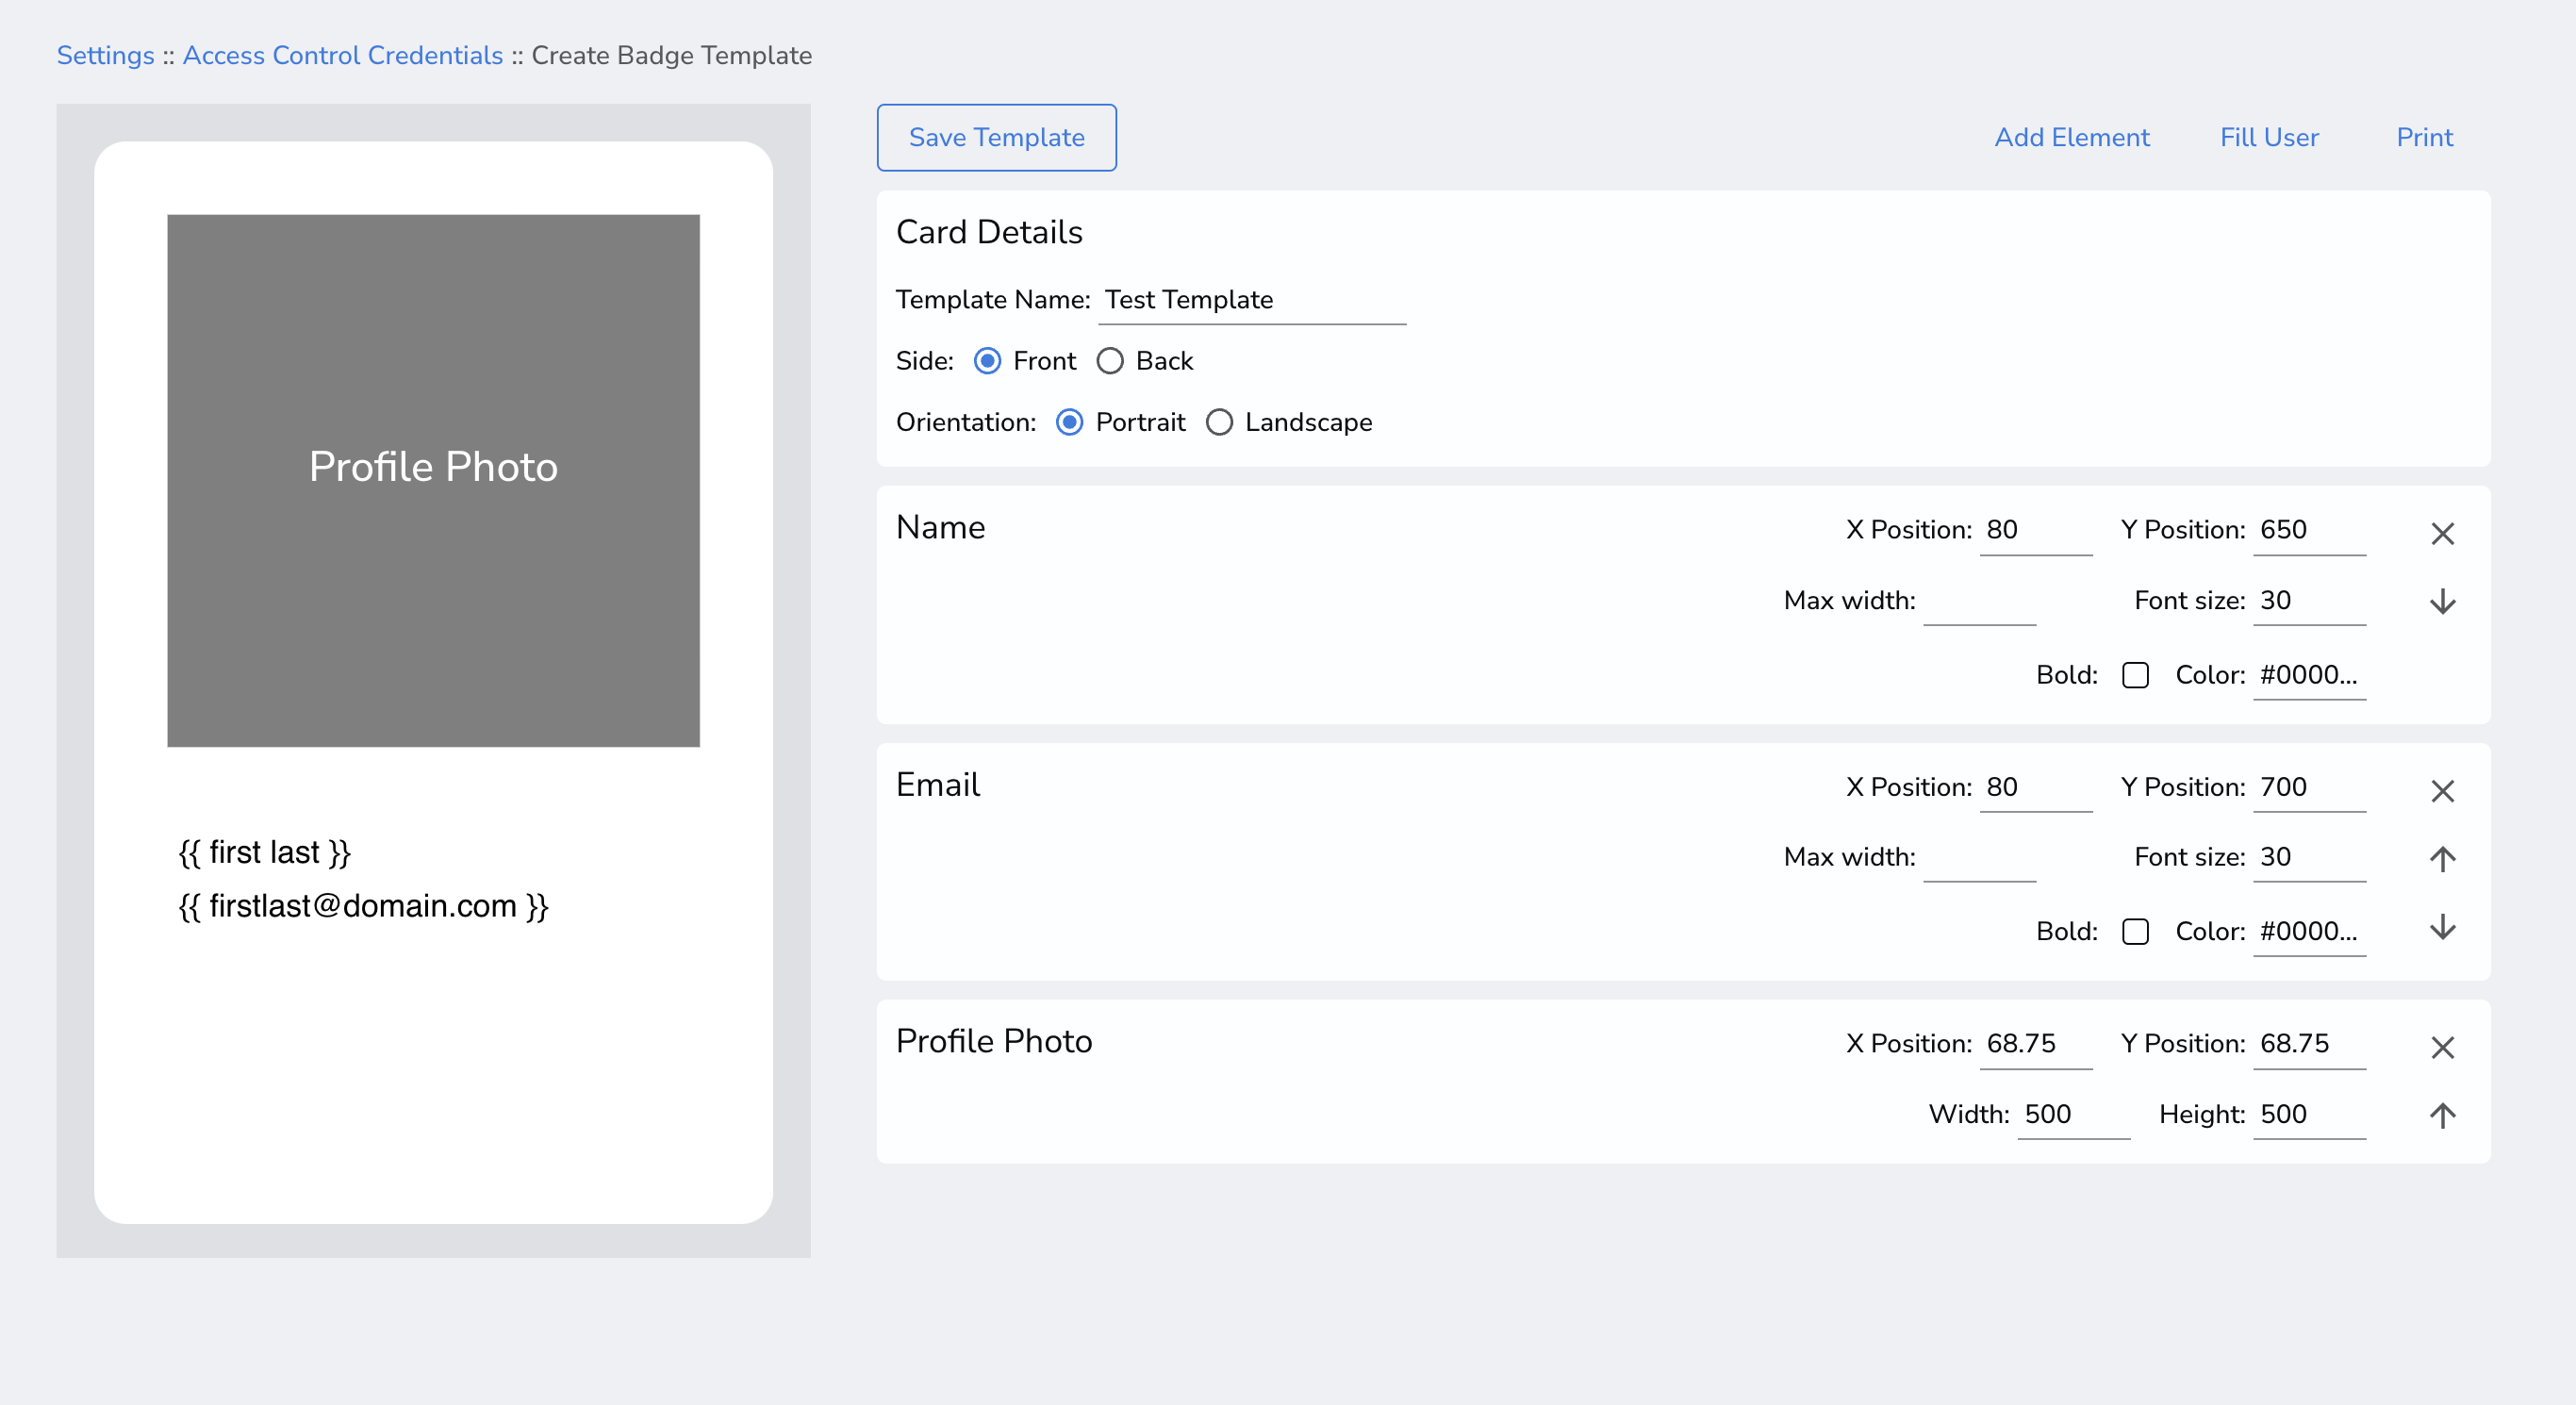Enable Bold for the Name element

2135,675
